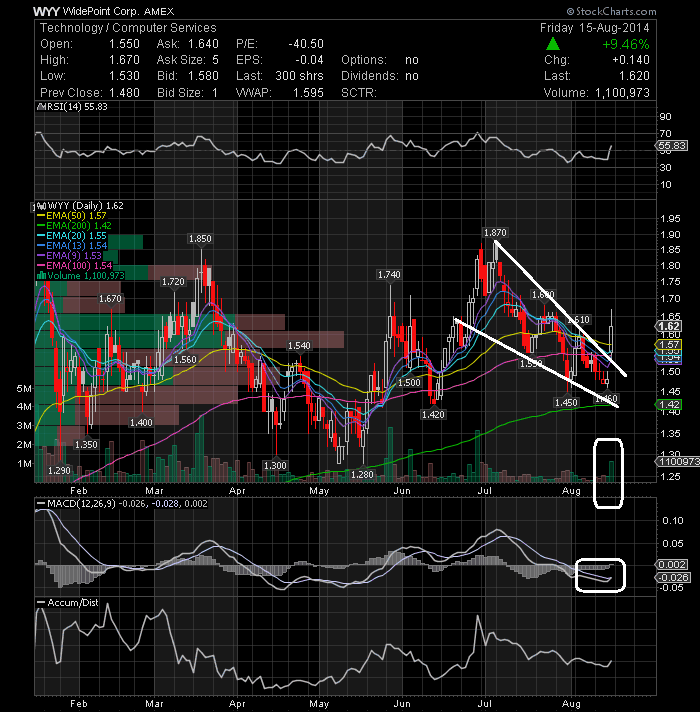The image size is (700, 712).
Task: Click the Last 1.620 value in header
Action: pos(634,76)
